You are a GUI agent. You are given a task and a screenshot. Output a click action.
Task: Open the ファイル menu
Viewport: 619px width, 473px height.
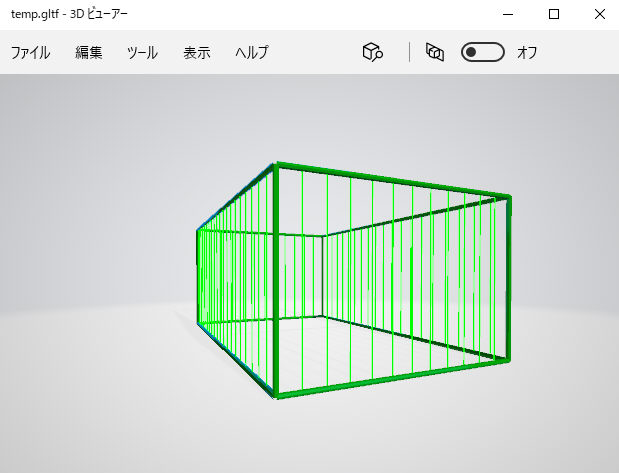coord(30,53)
